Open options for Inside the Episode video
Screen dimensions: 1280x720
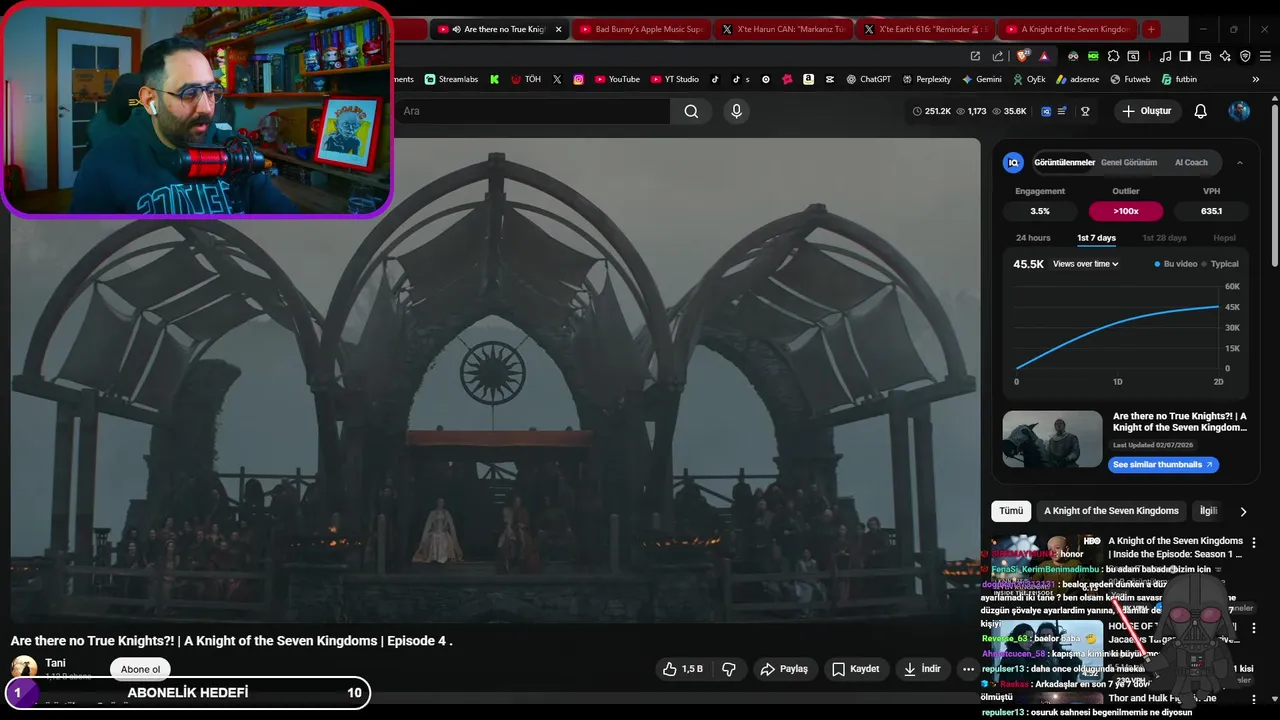(x=1253, y=543)
